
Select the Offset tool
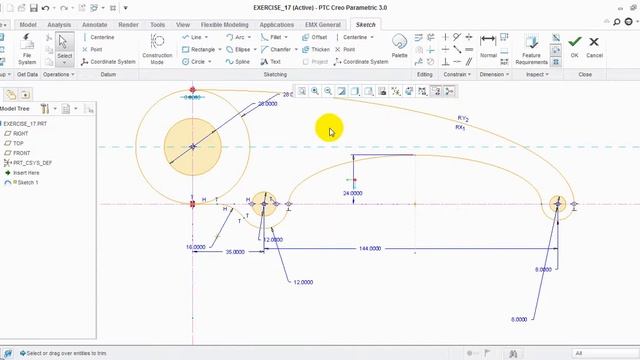pyautogui.click(x=314, y=37)
